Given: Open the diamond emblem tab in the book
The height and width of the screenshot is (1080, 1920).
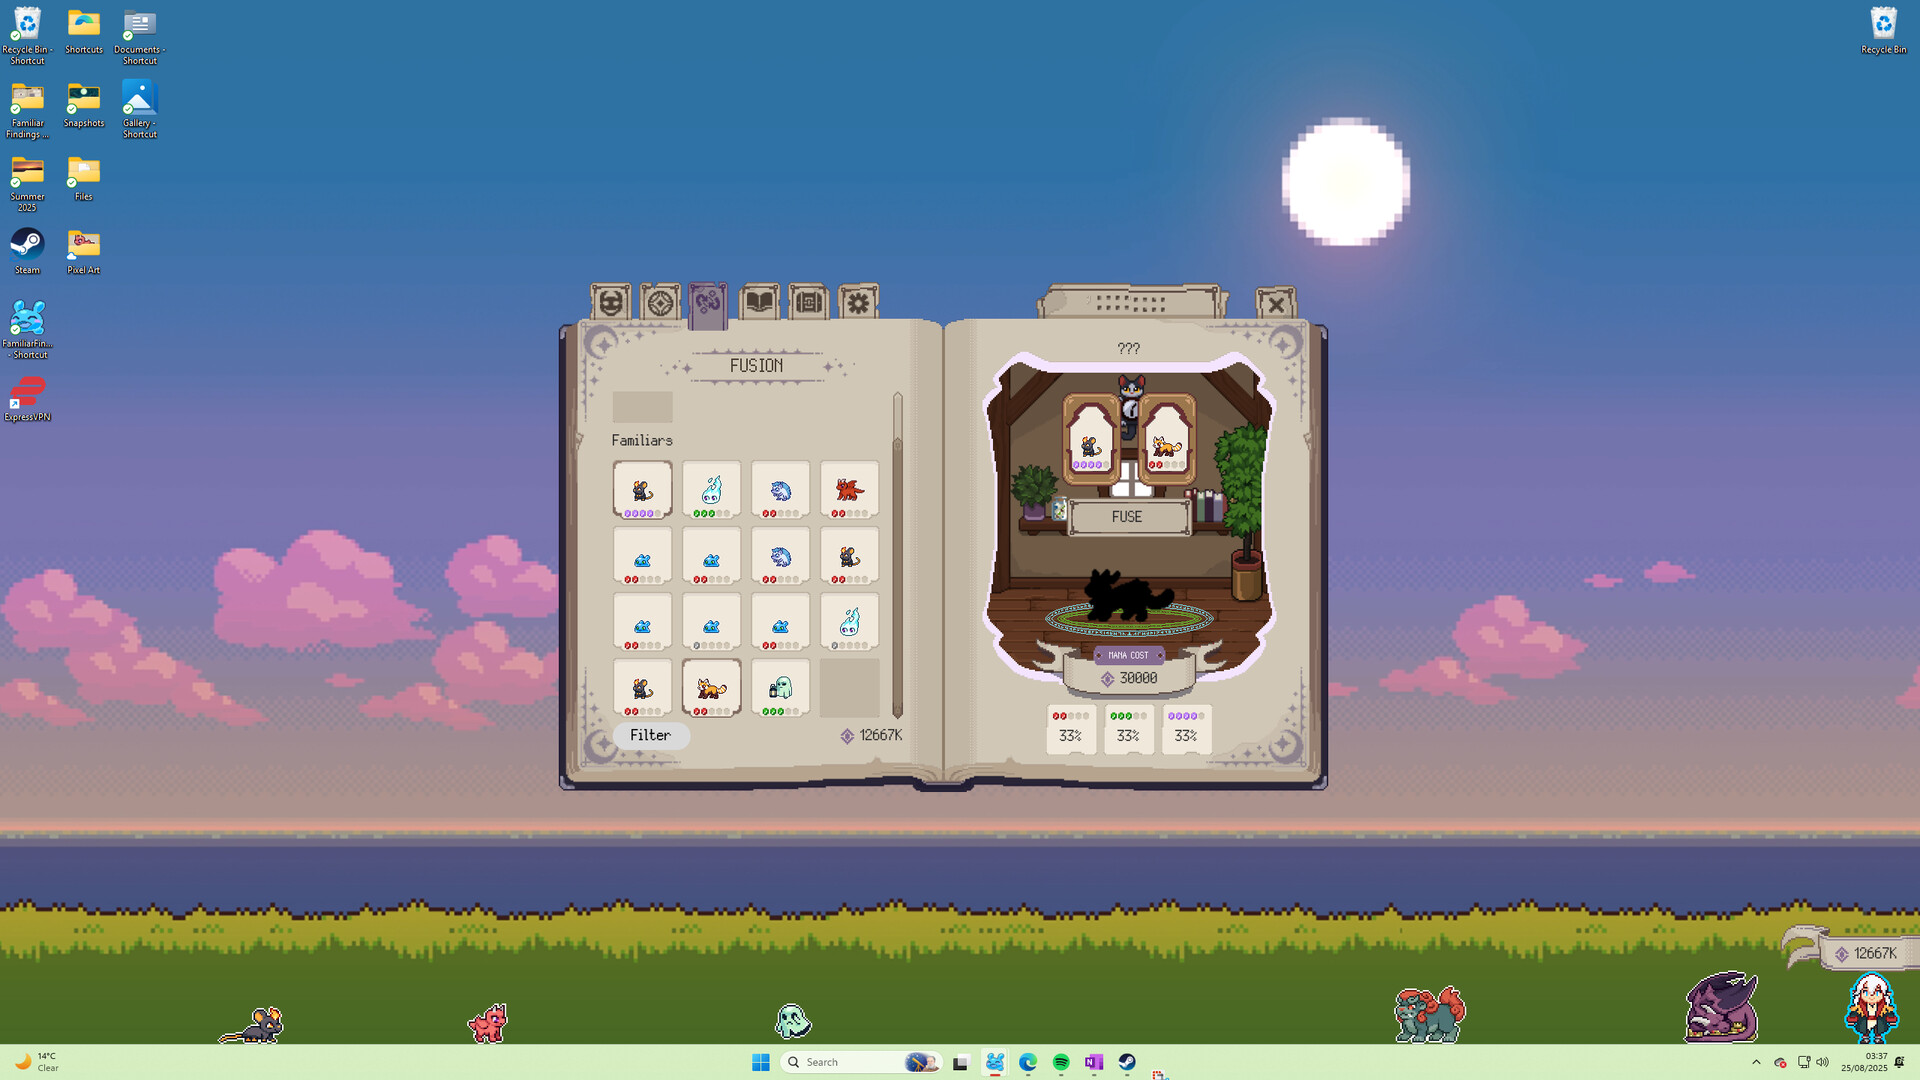Looking at the screenshot, I should pyautogui.click(x=660, y=302).
